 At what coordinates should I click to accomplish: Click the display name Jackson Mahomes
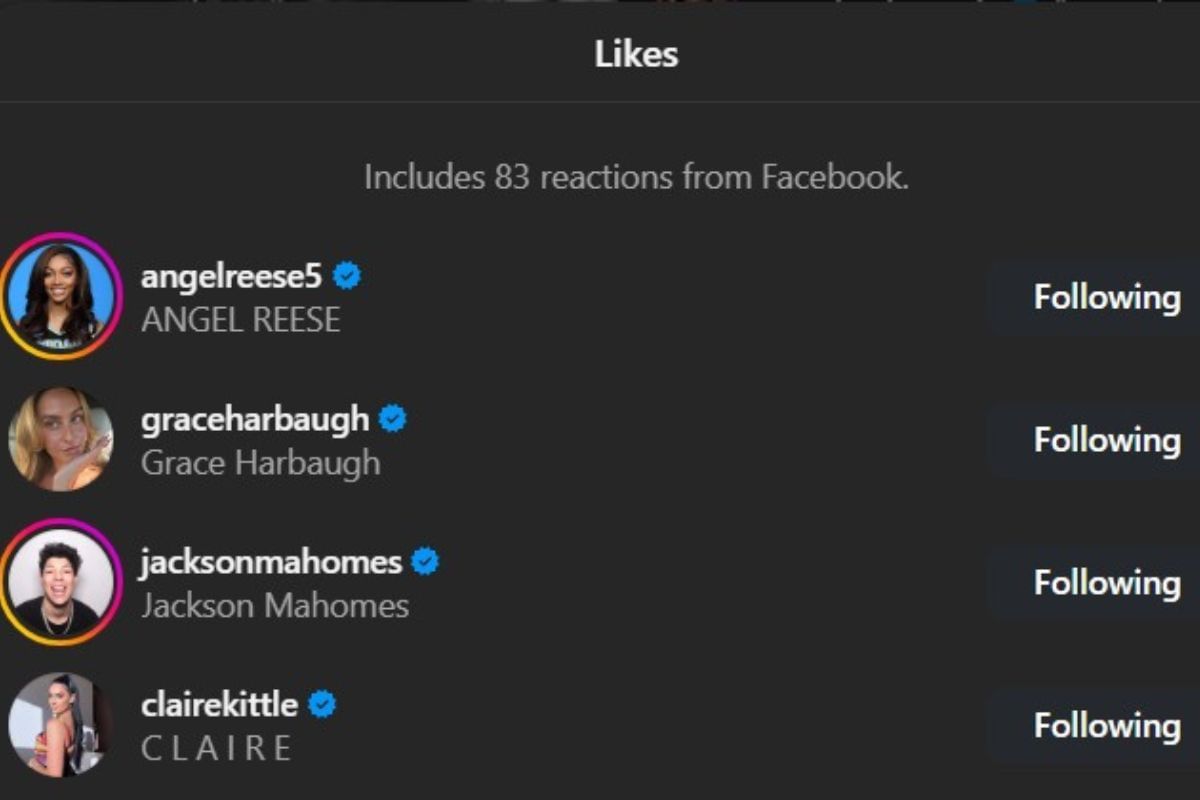tap(275, 606)
